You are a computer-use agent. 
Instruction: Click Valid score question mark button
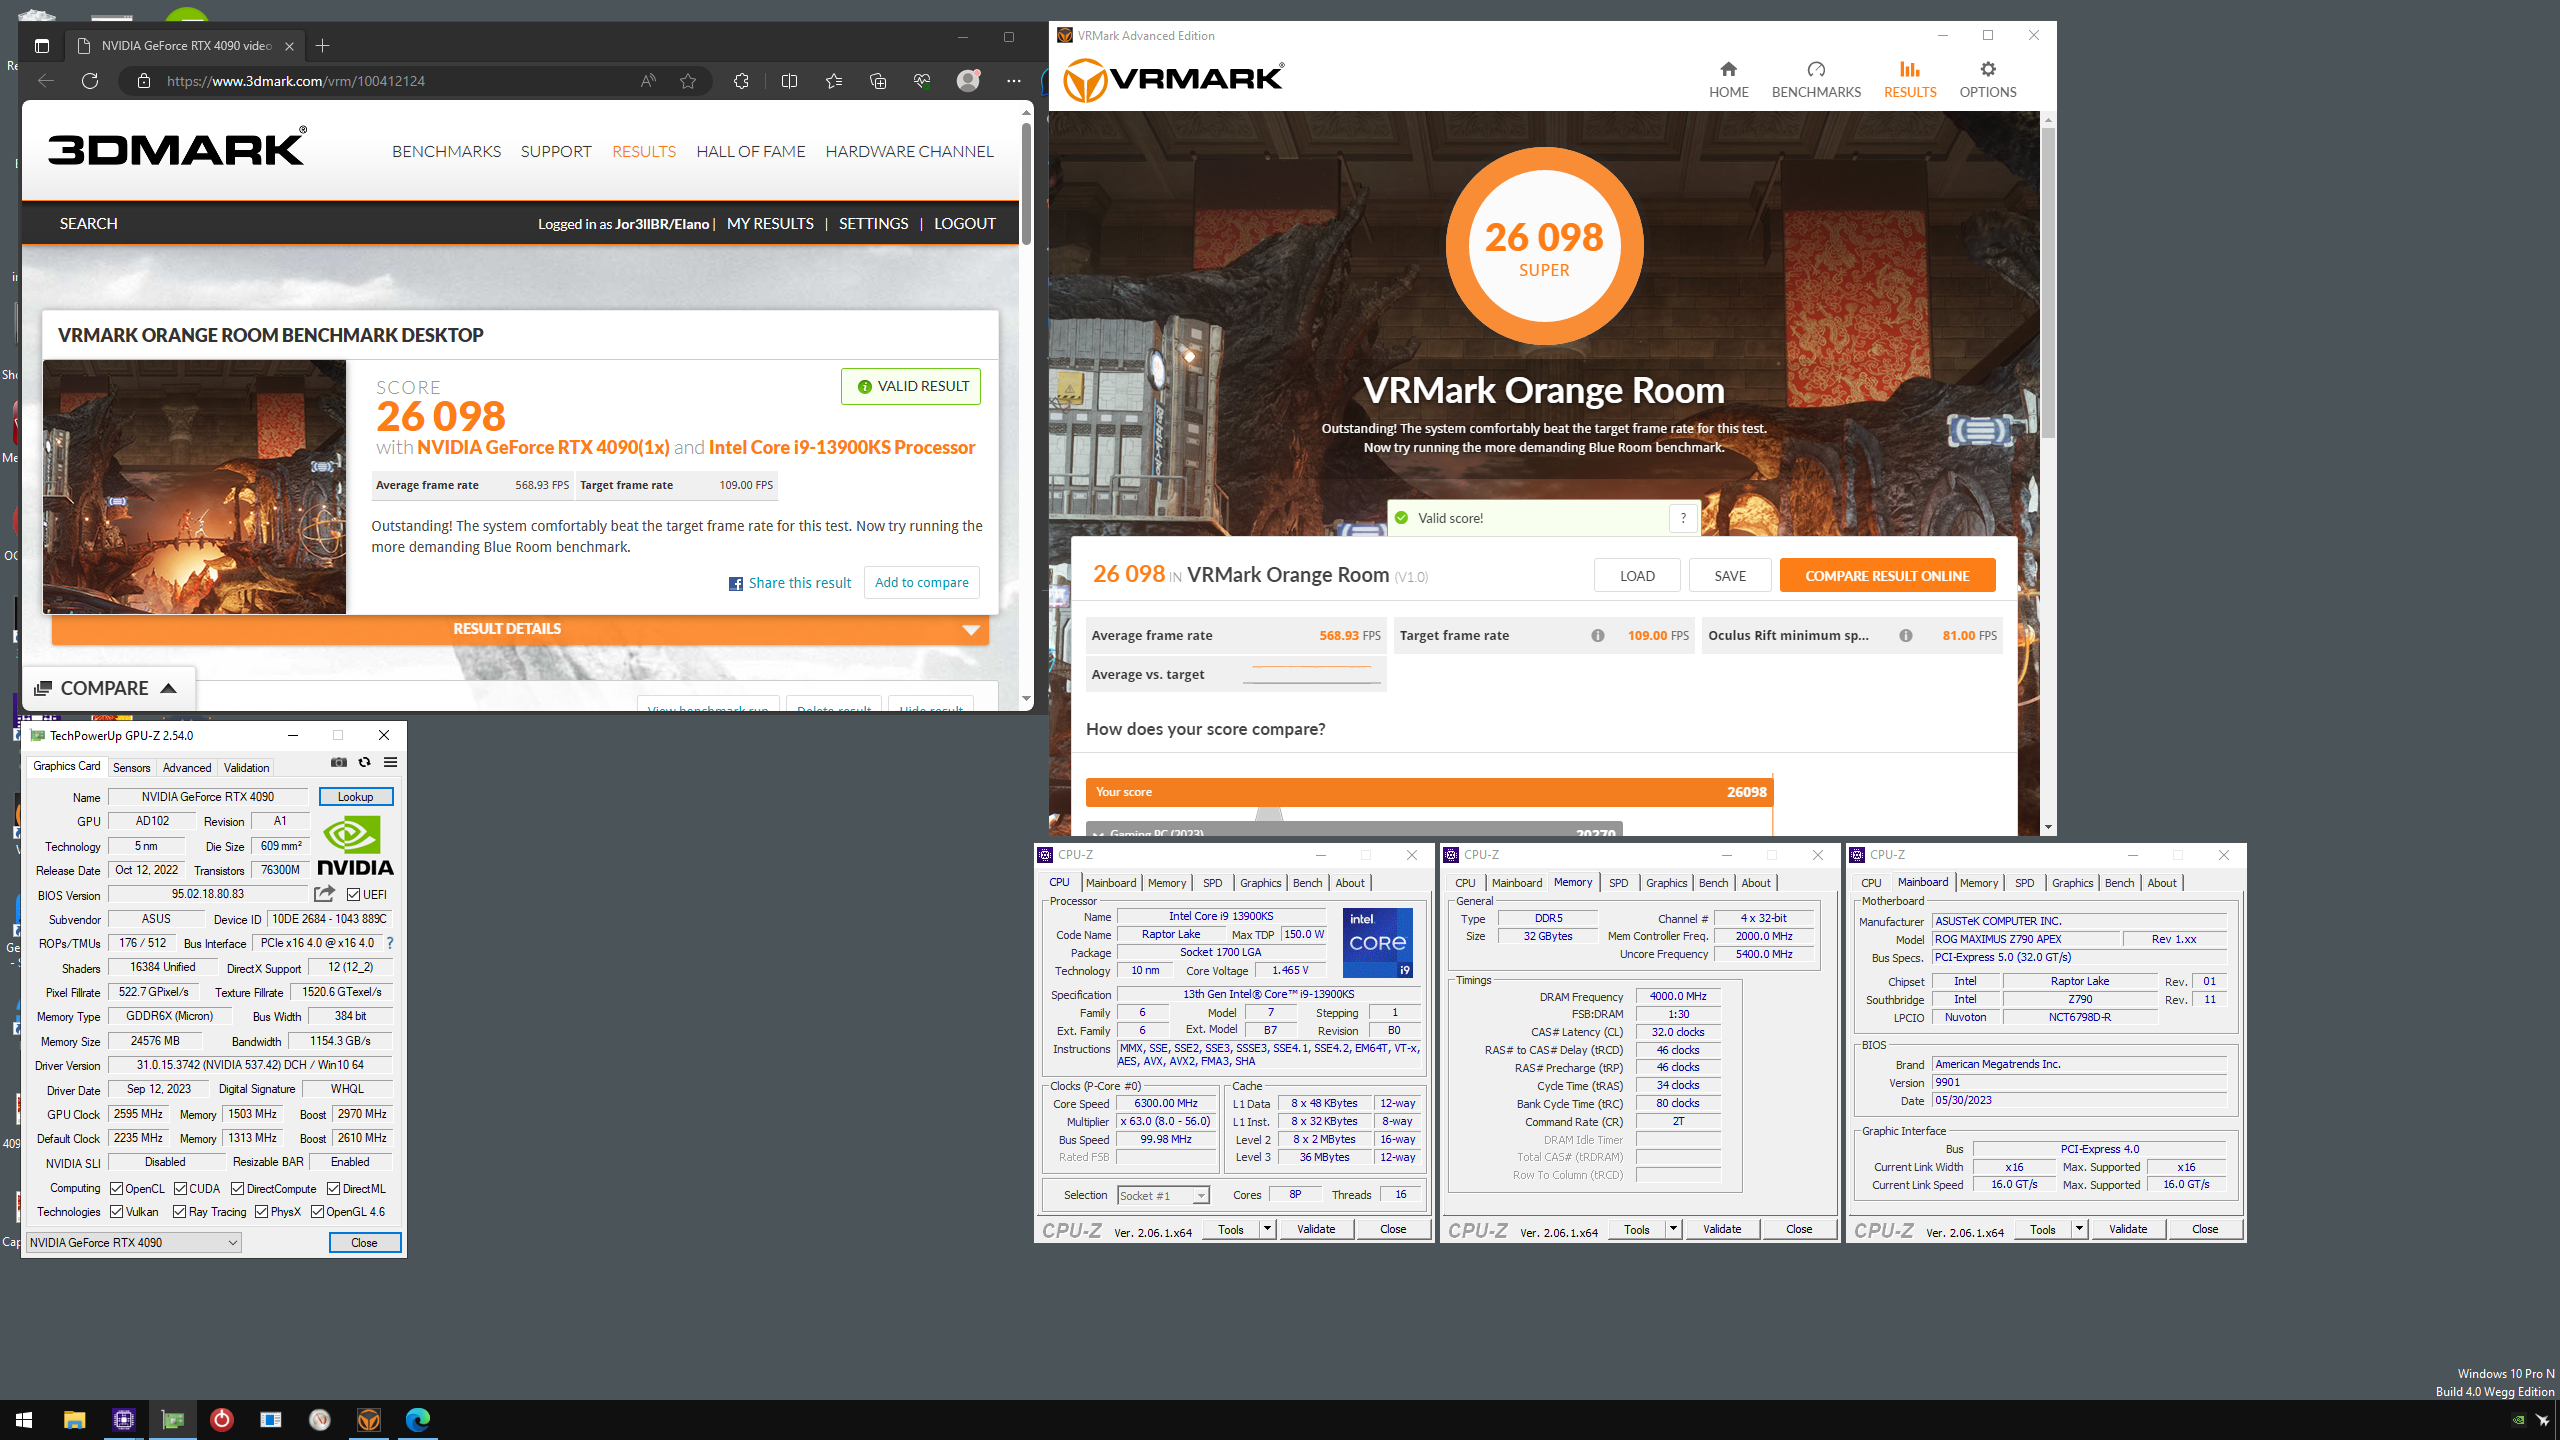click(1683, 518)
